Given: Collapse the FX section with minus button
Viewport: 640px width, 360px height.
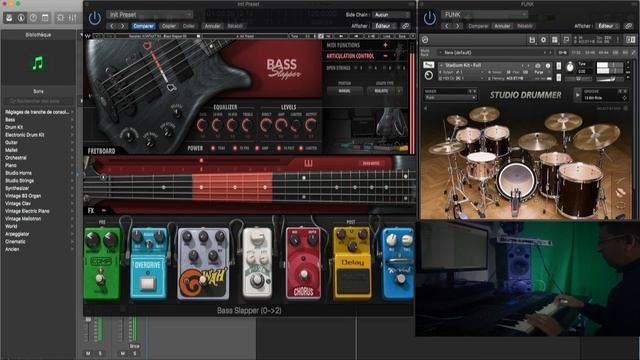Looking at the screenshot, I should 104,211.
